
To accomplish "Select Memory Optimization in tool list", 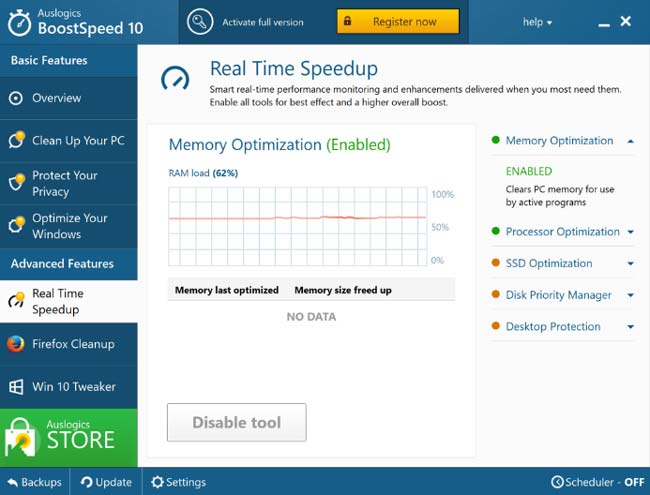I will coord(559,141).
